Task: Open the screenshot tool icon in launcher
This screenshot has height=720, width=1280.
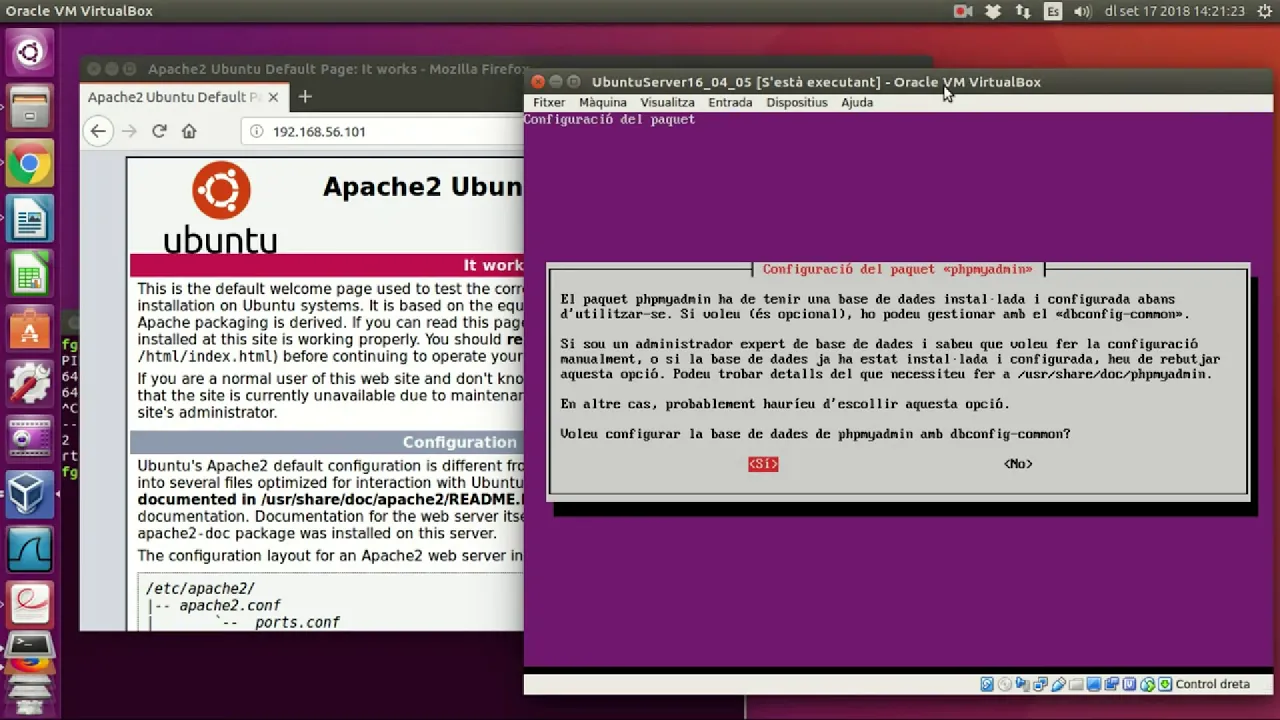Action: click(x=29, y=440)
